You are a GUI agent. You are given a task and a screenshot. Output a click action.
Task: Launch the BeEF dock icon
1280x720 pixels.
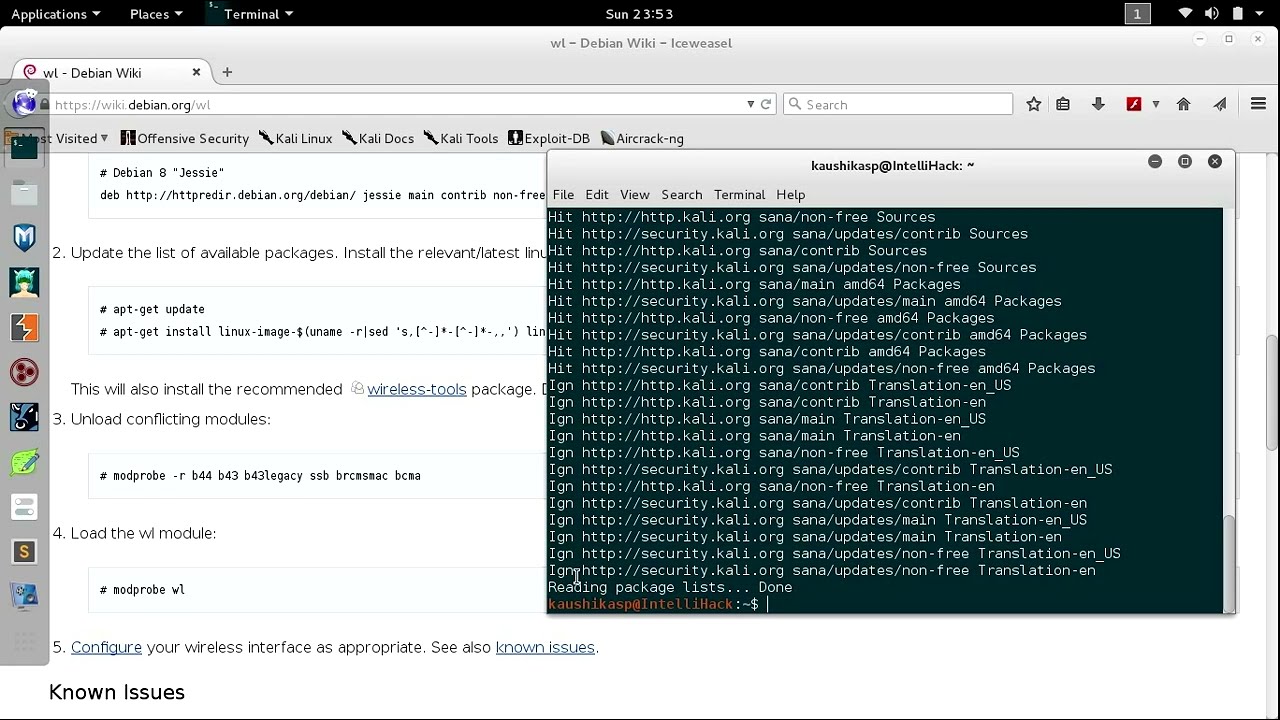click(24, 417)
